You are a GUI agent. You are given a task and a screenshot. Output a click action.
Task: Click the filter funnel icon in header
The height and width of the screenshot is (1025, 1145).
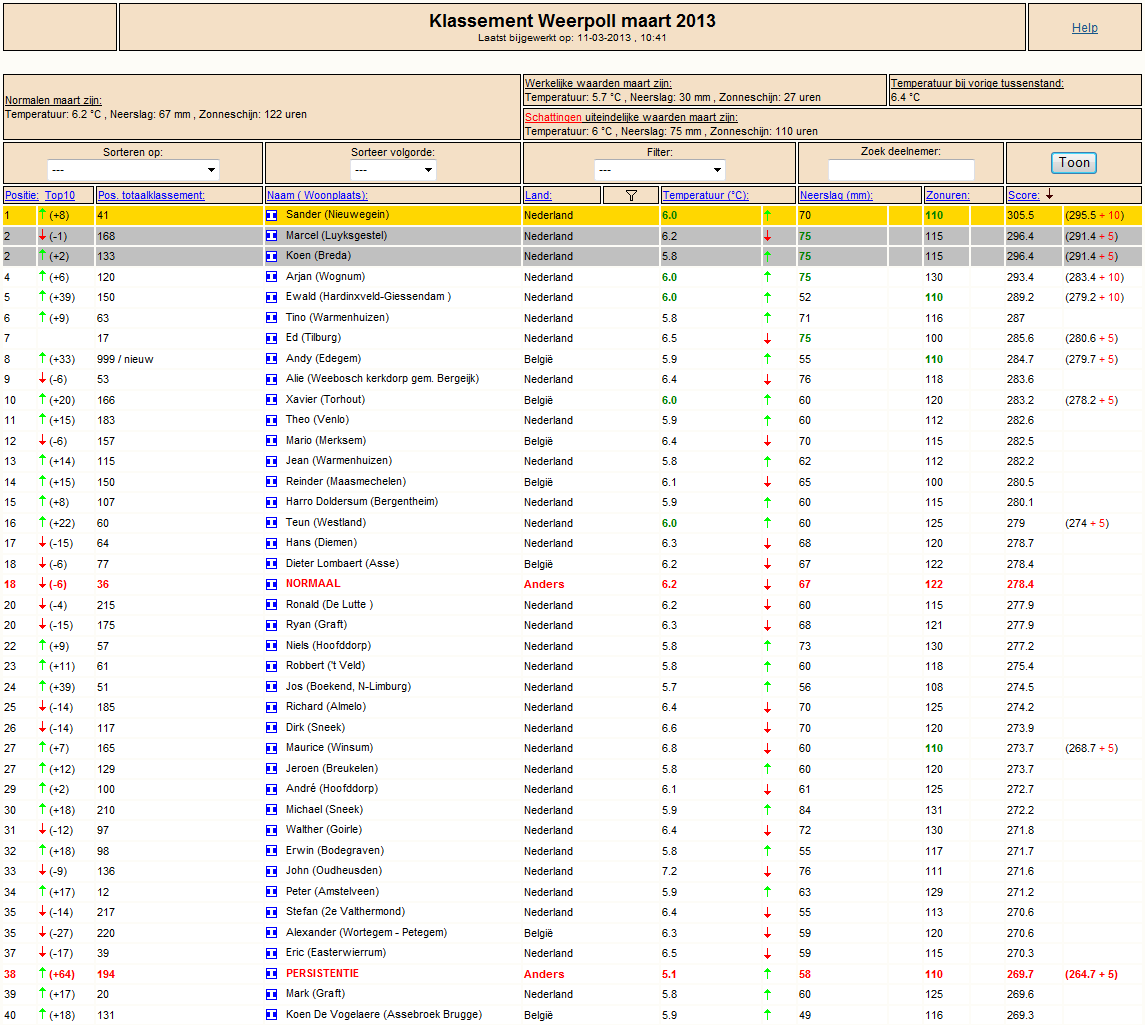(x=631, y=195)
